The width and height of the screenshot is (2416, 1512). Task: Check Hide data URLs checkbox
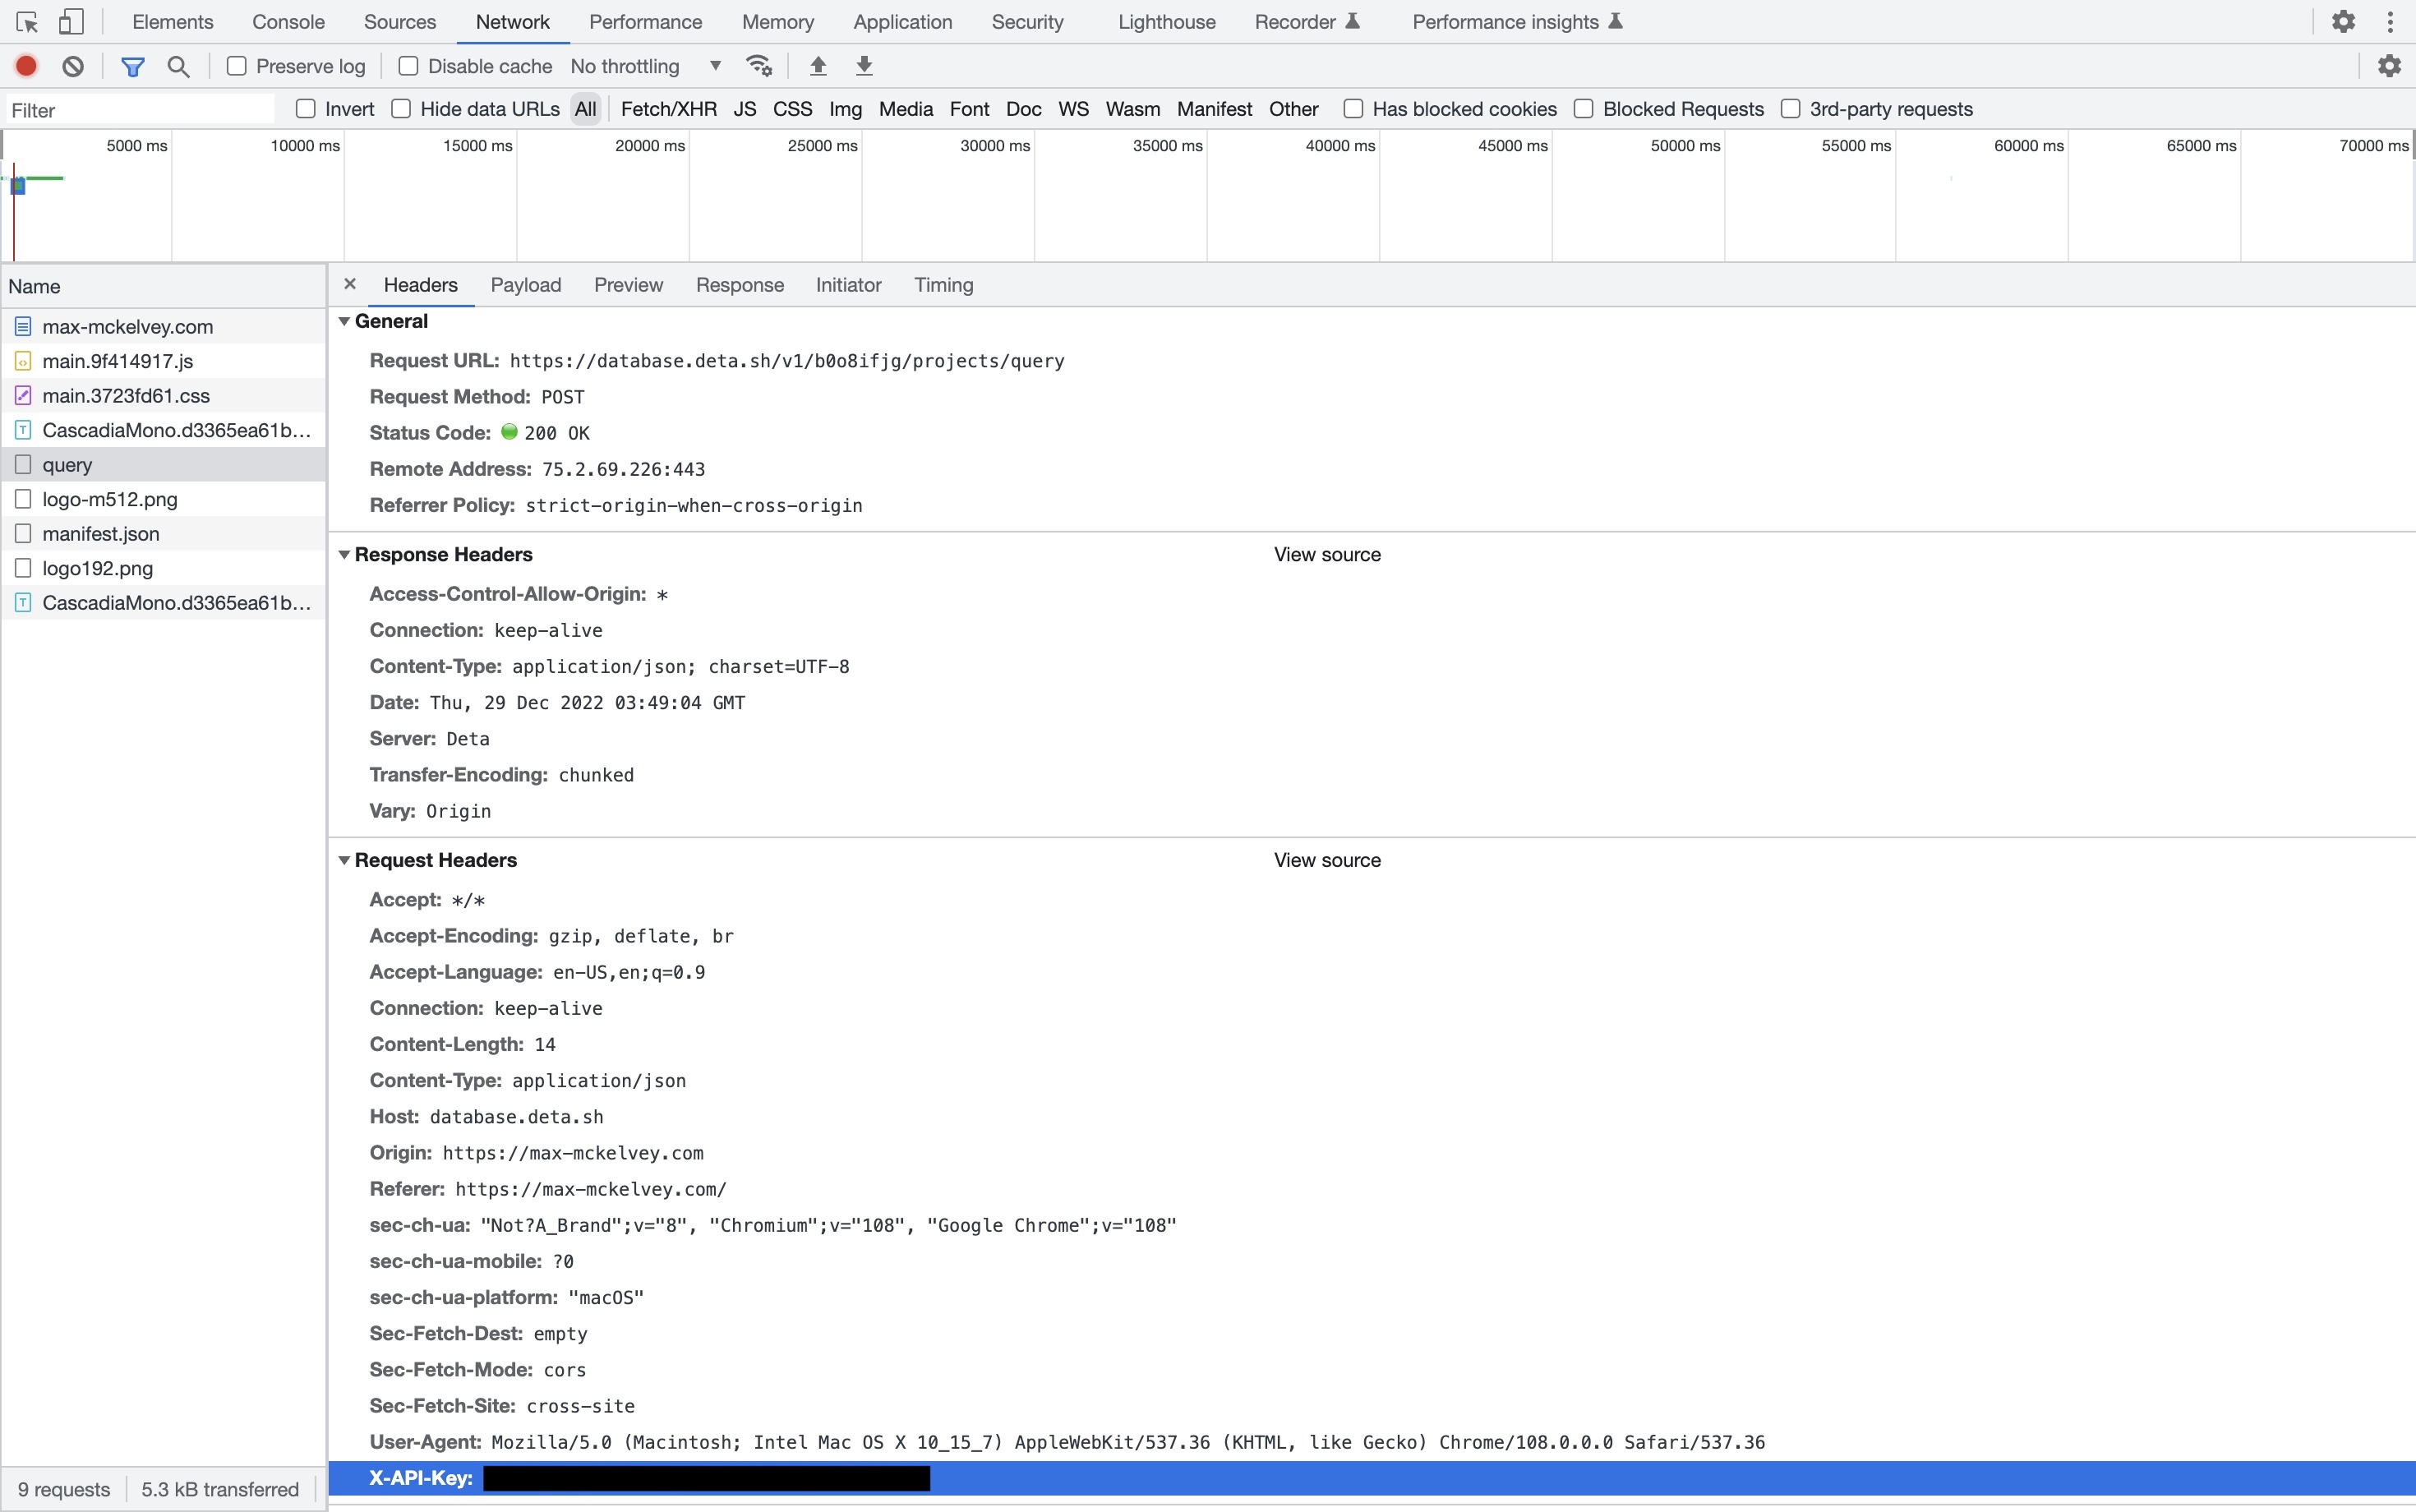coord(401,109)
